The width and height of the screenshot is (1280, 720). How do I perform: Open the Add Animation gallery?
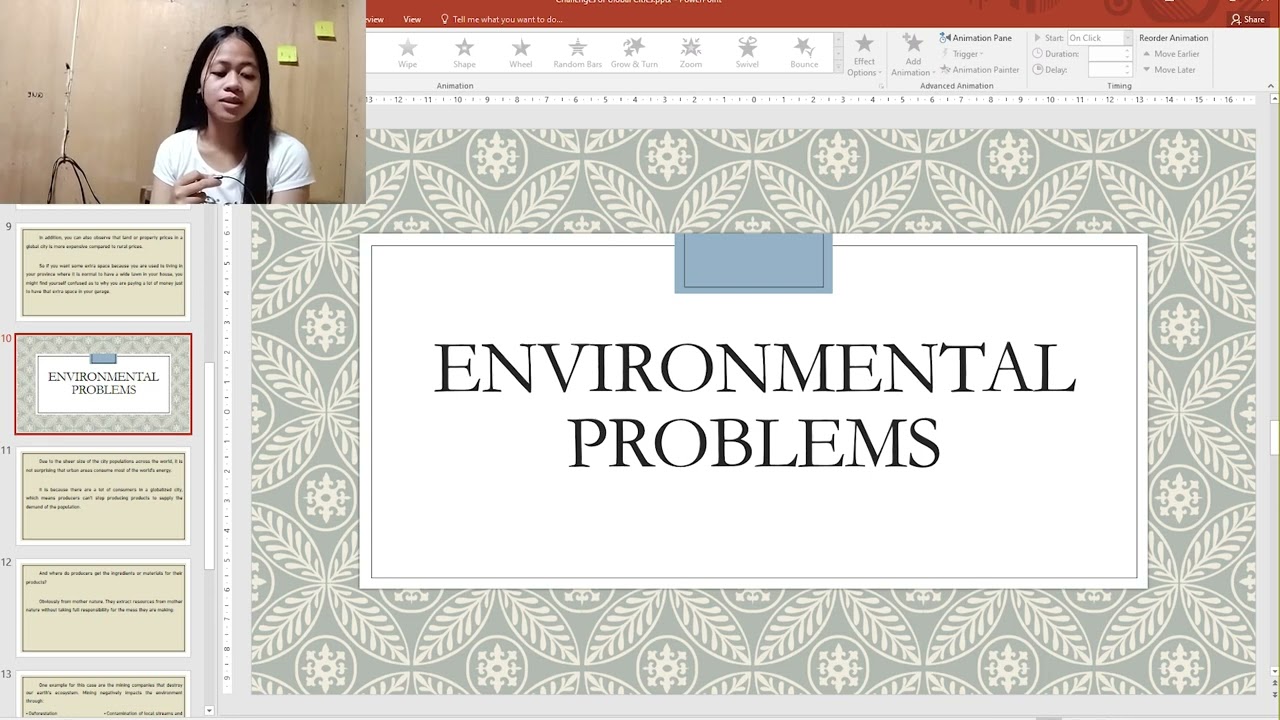point(912,55)
